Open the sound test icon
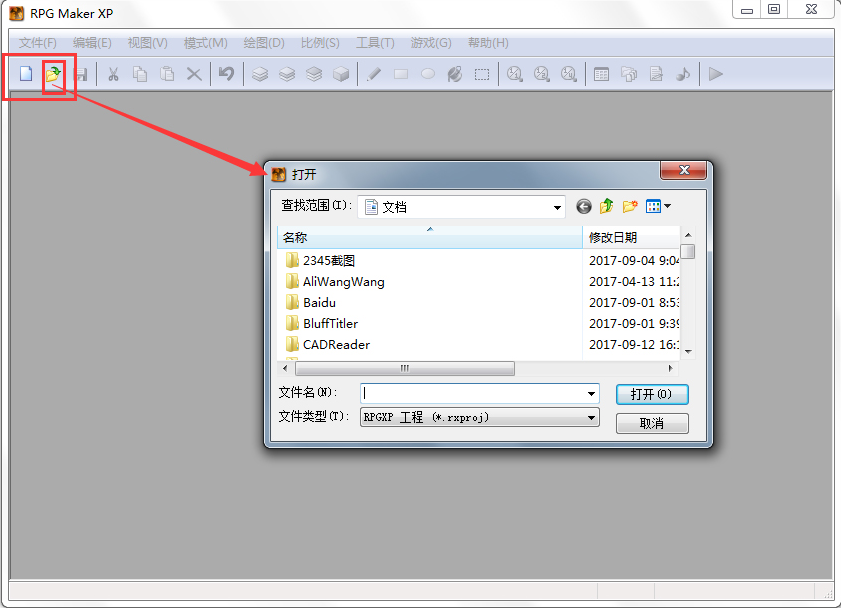The height and width of the screenshot is (608, 841). pos(682,74)
